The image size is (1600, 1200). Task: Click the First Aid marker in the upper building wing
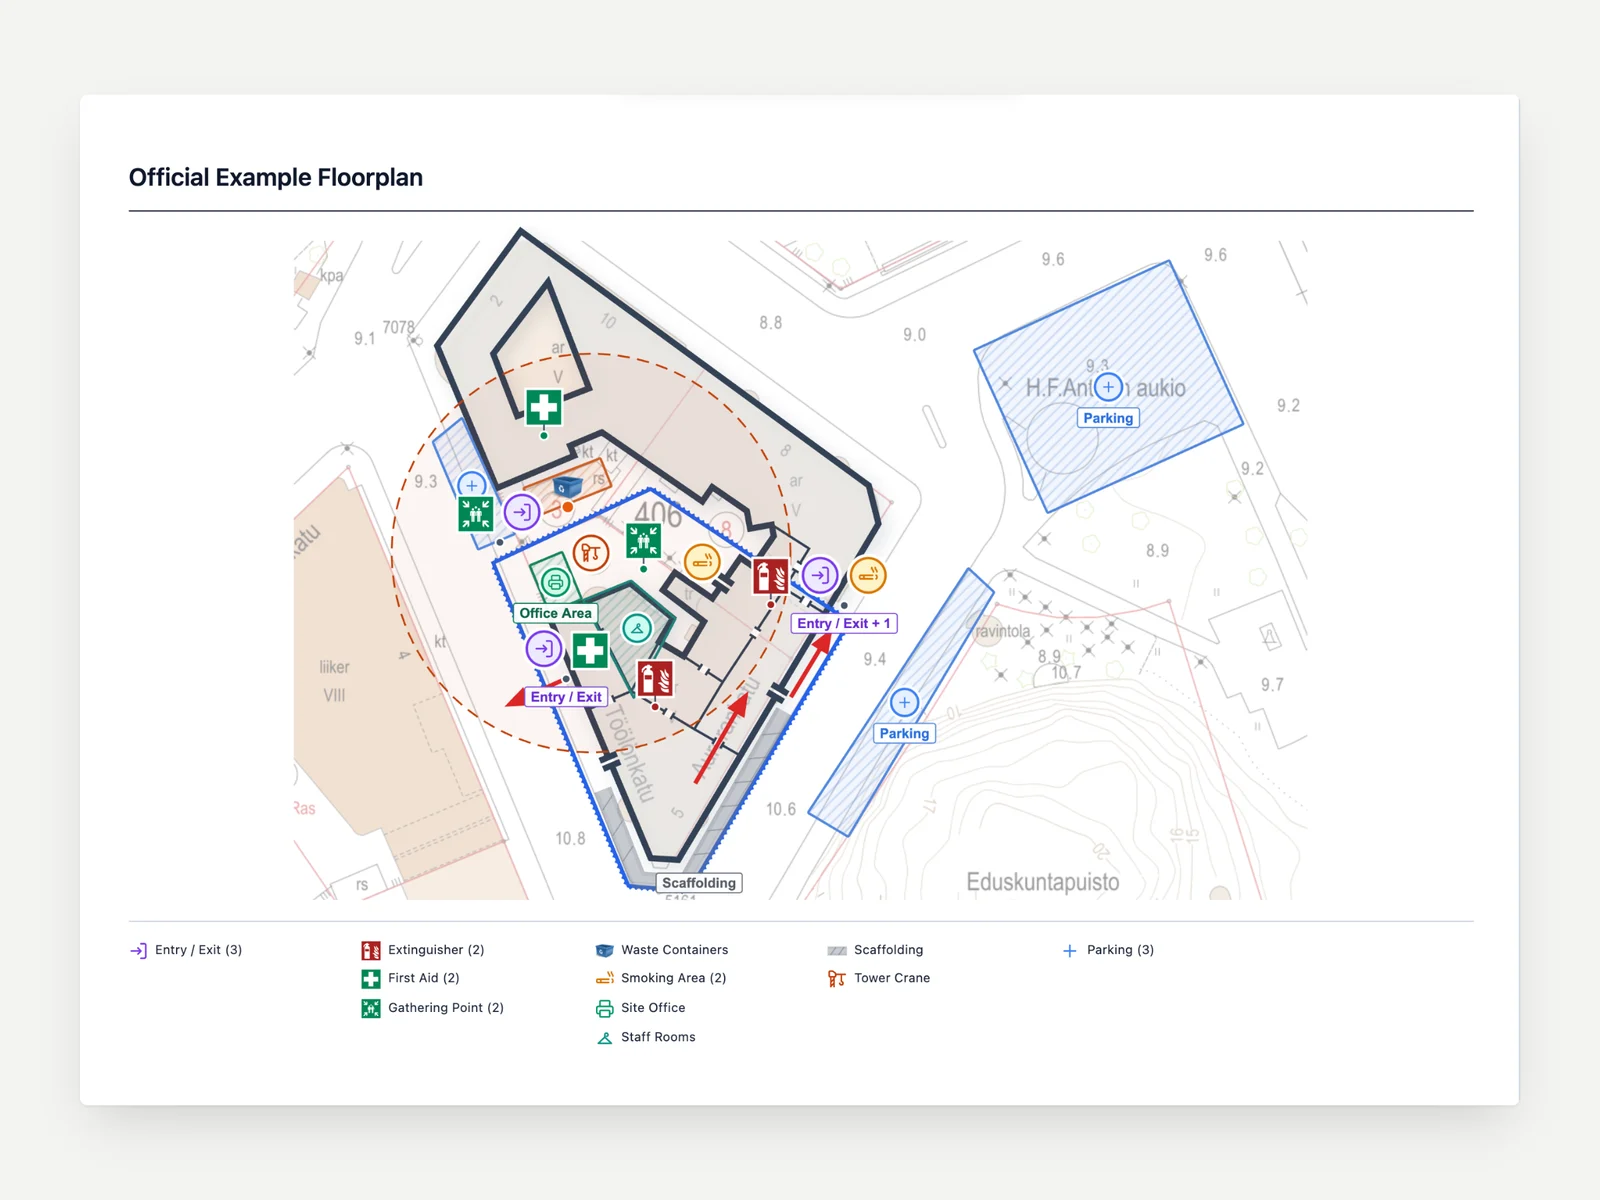544,407
